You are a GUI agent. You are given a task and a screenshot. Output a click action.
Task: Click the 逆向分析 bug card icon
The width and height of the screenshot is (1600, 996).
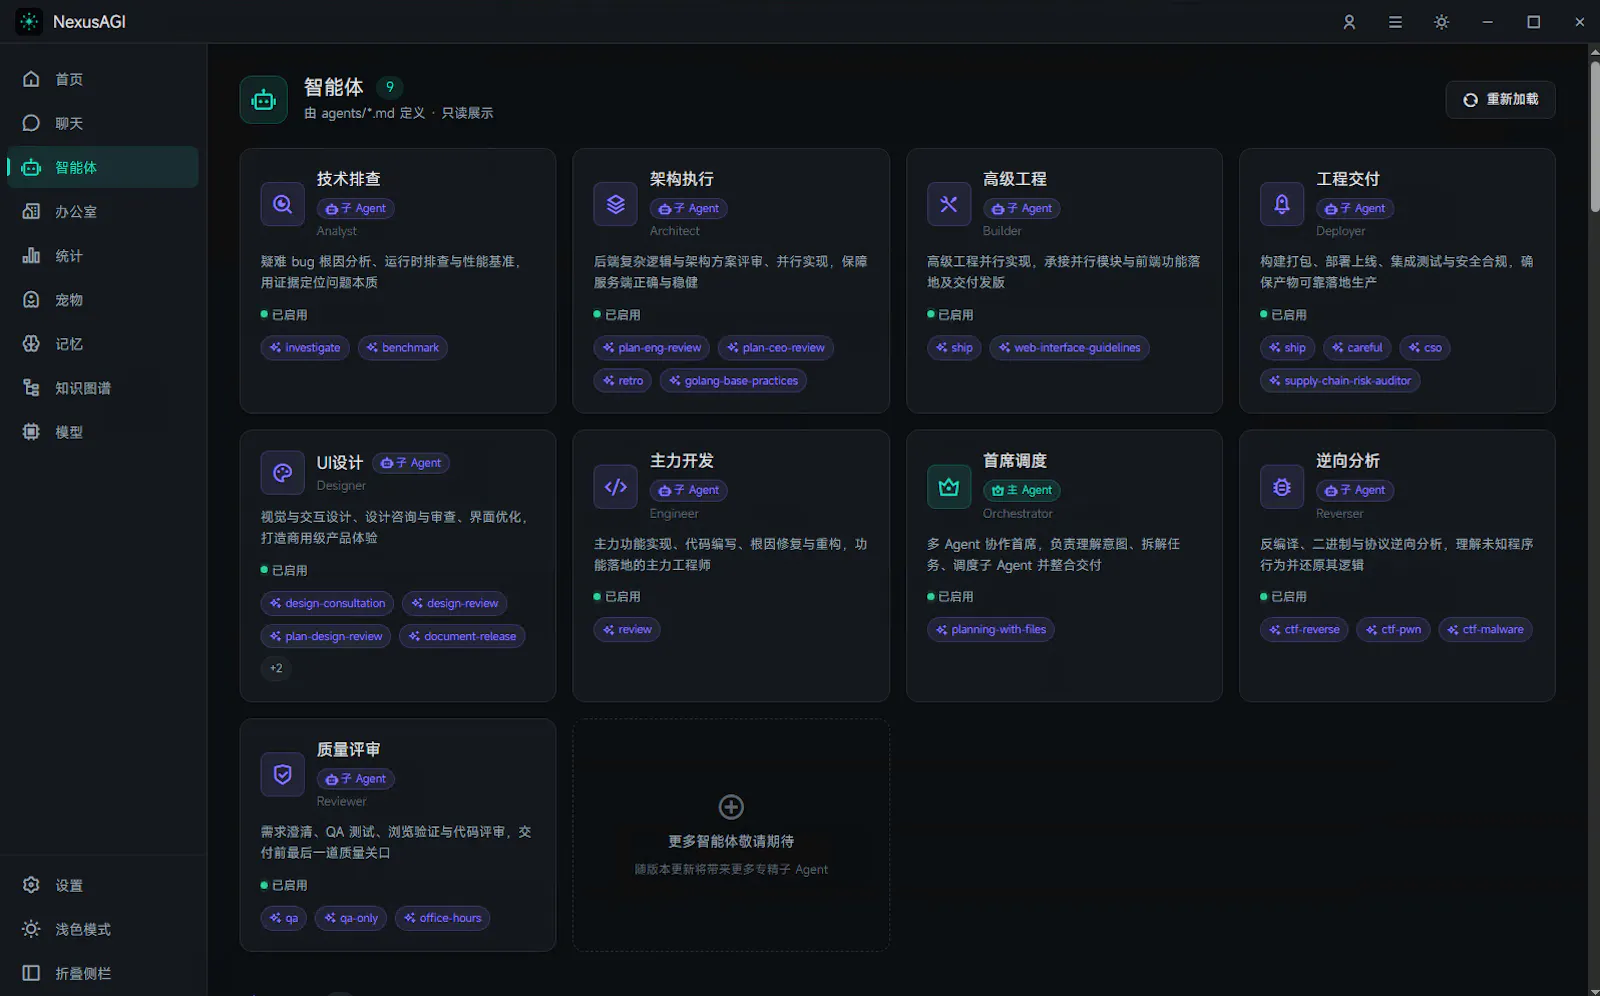click(x=1282, y=487)
